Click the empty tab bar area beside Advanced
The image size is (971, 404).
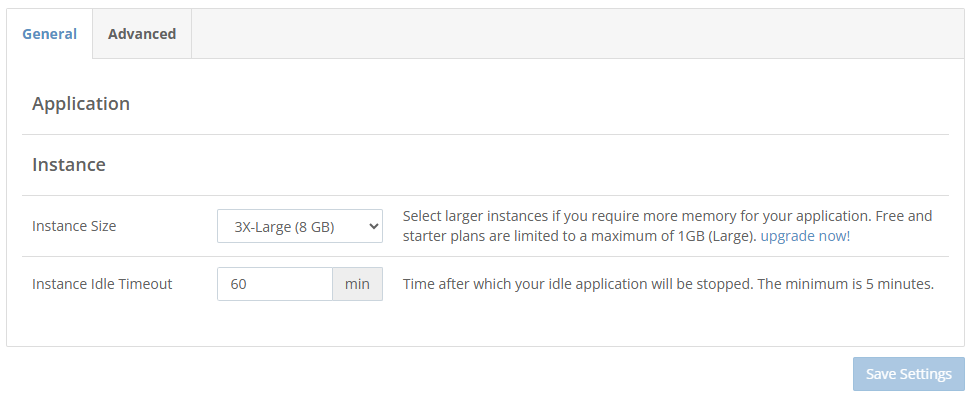[577, 34]
